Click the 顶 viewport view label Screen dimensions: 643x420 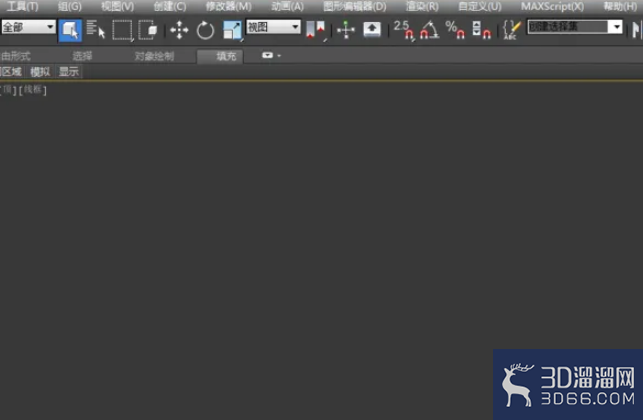7,89
